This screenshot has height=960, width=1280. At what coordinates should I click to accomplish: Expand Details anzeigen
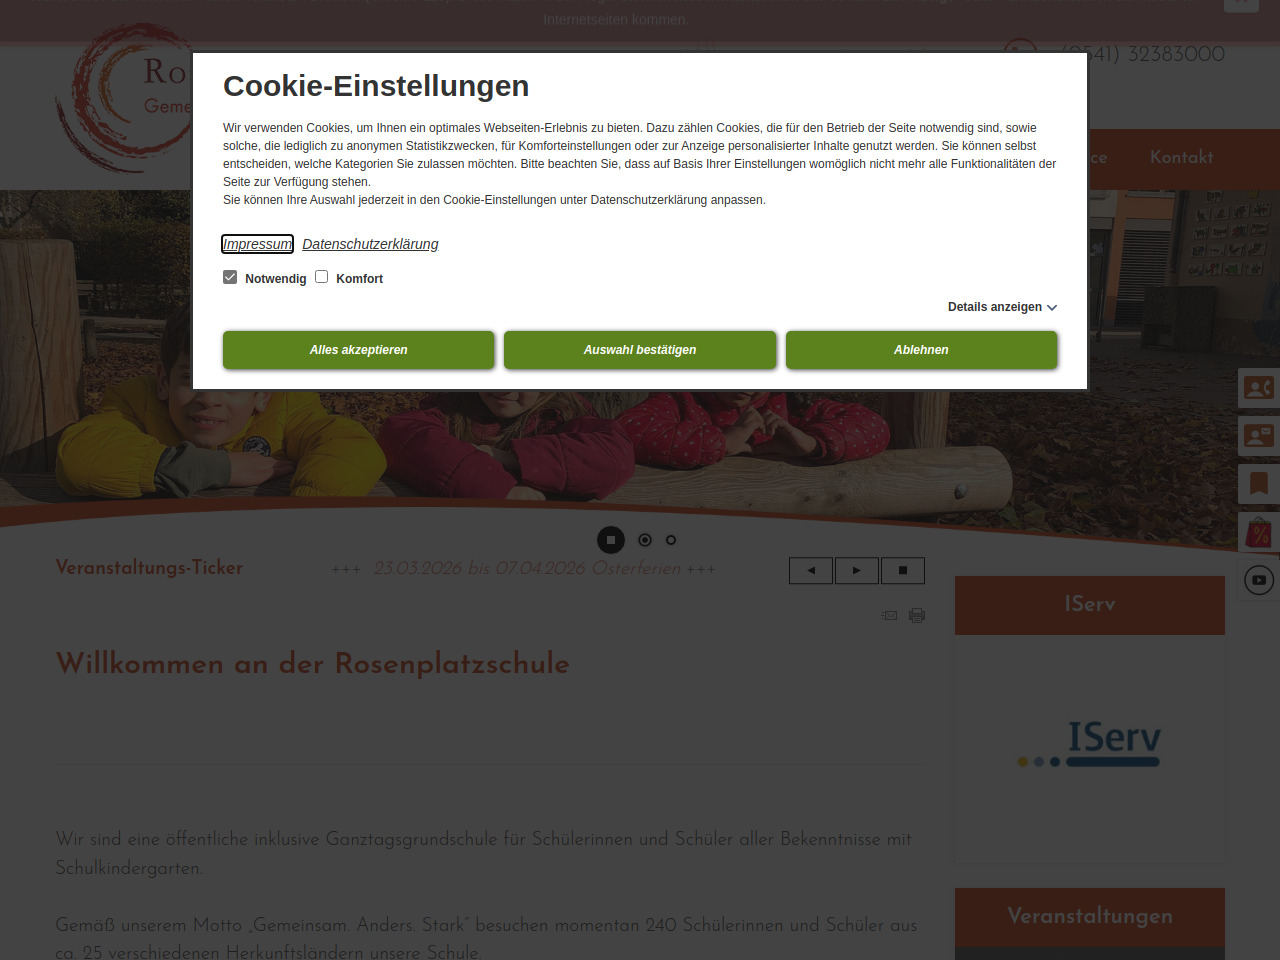(1002, 307)
